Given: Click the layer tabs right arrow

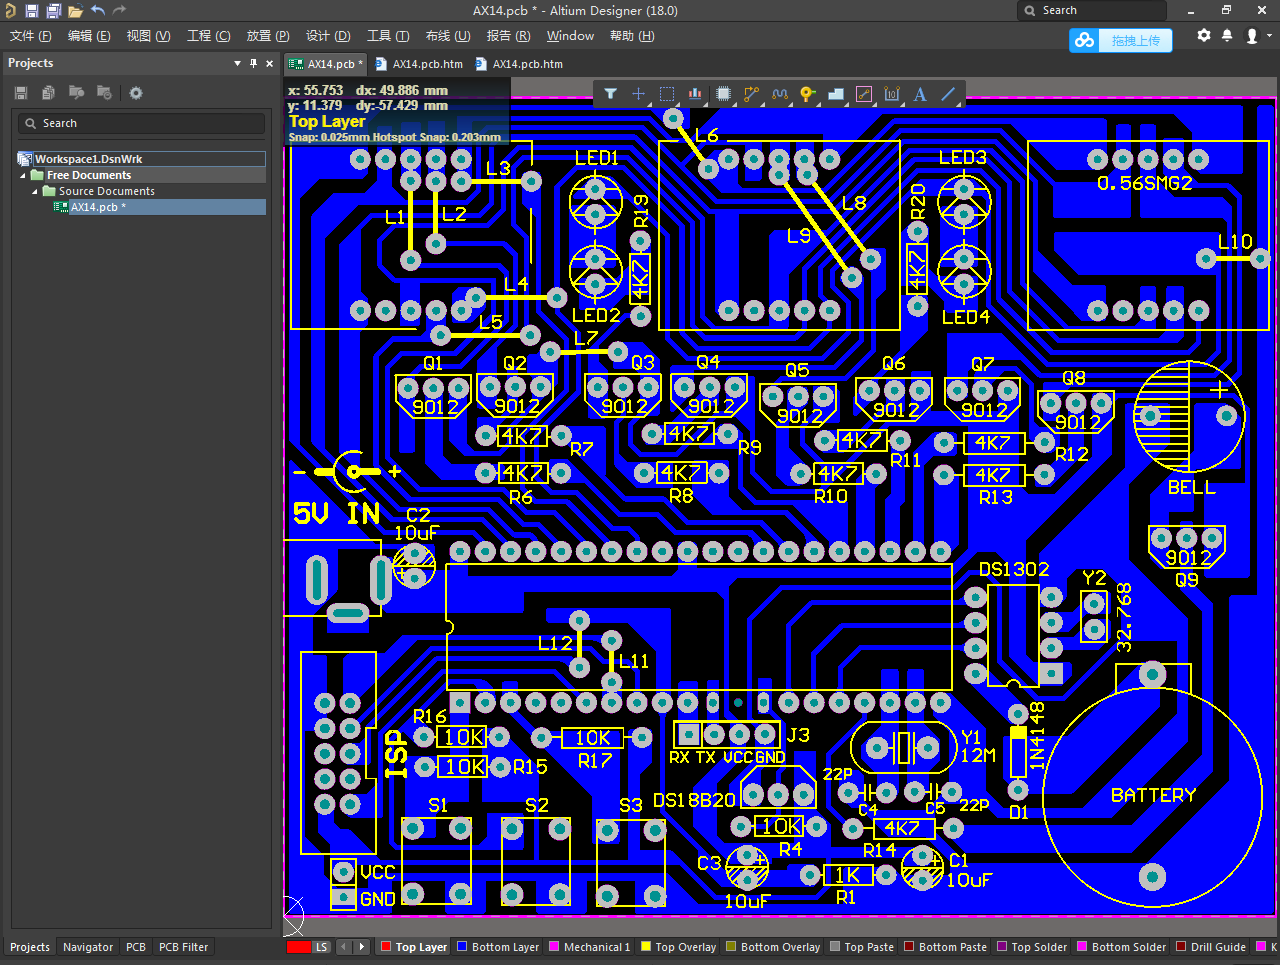Looking at the screenshot, I should tap(362, 947).
